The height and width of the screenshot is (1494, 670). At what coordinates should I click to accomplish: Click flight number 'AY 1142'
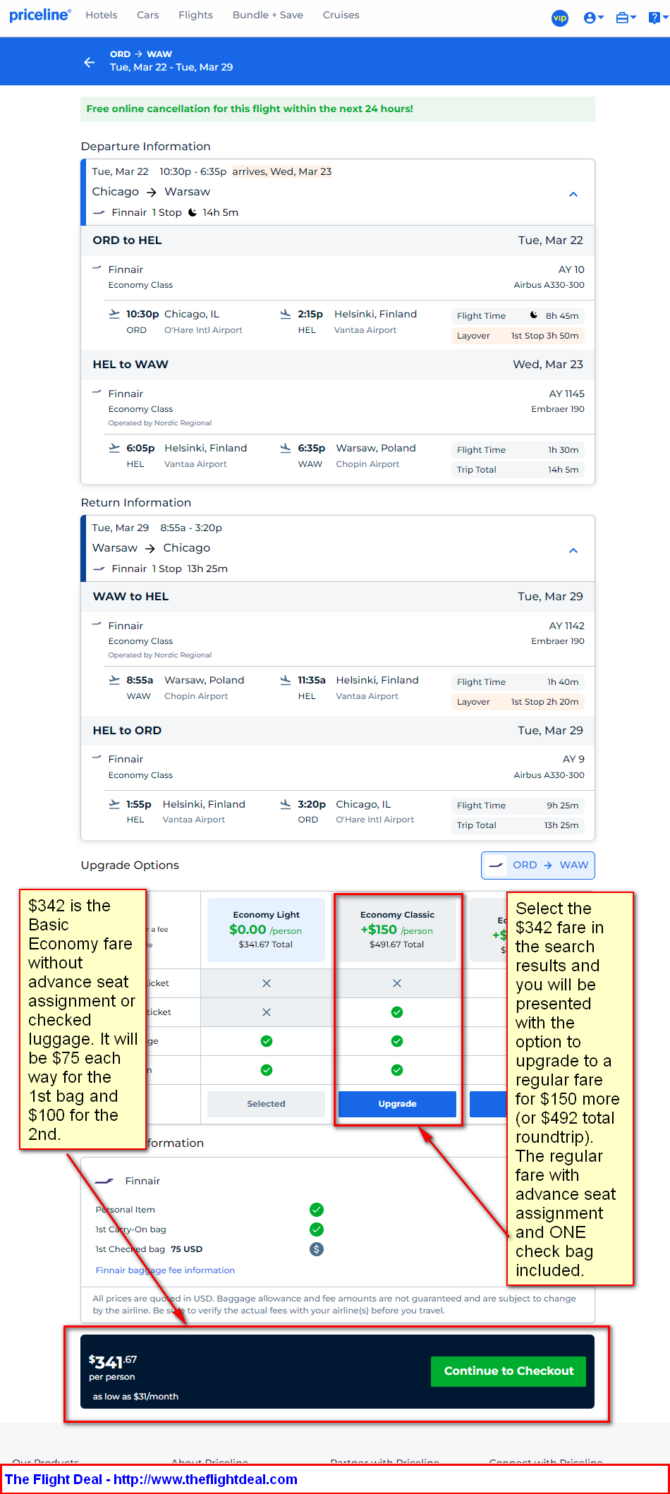[x=567, y=626]
